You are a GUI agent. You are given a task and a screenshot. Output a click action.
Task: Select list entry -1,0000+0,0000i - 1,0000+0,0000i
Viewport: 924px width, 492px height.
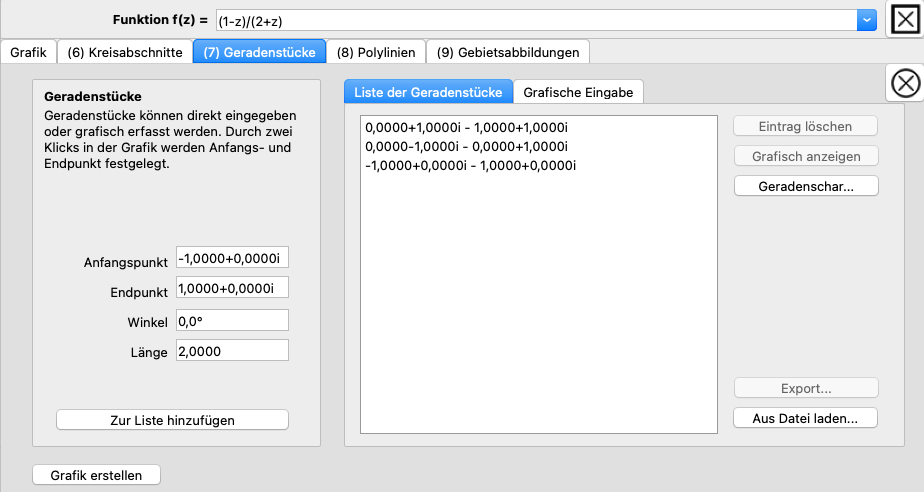(470, 165)
